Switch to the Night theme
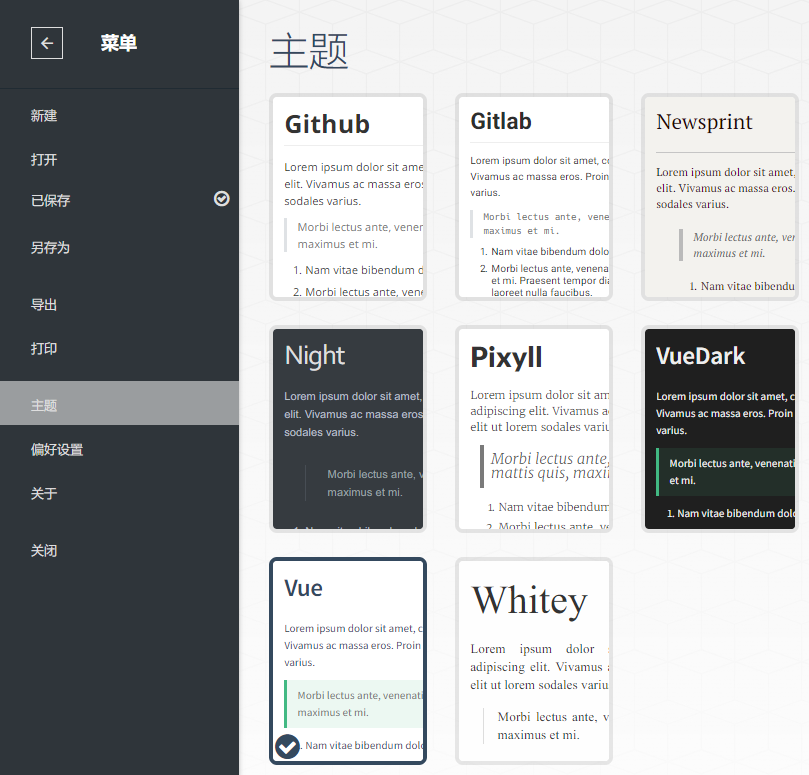 (348, 429)
